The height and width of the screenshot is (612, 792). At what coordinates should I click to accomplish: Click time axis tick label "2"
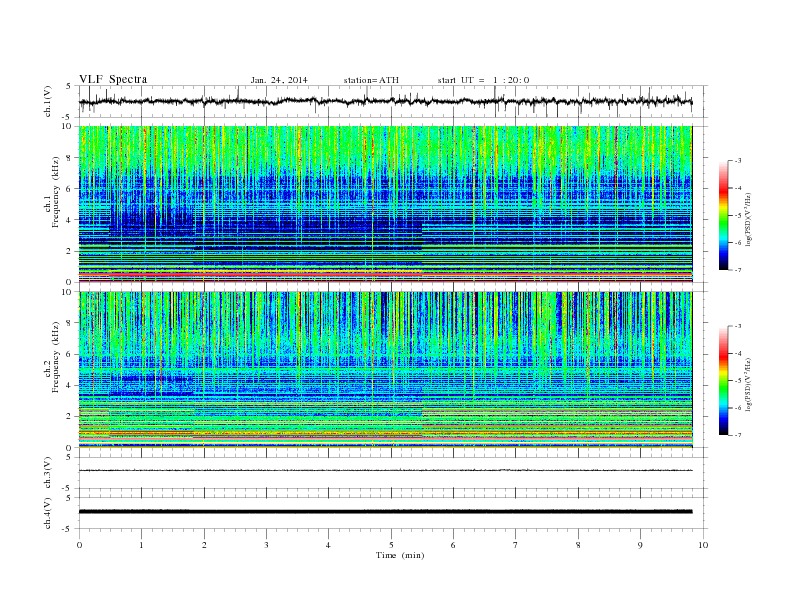[204, 545]
